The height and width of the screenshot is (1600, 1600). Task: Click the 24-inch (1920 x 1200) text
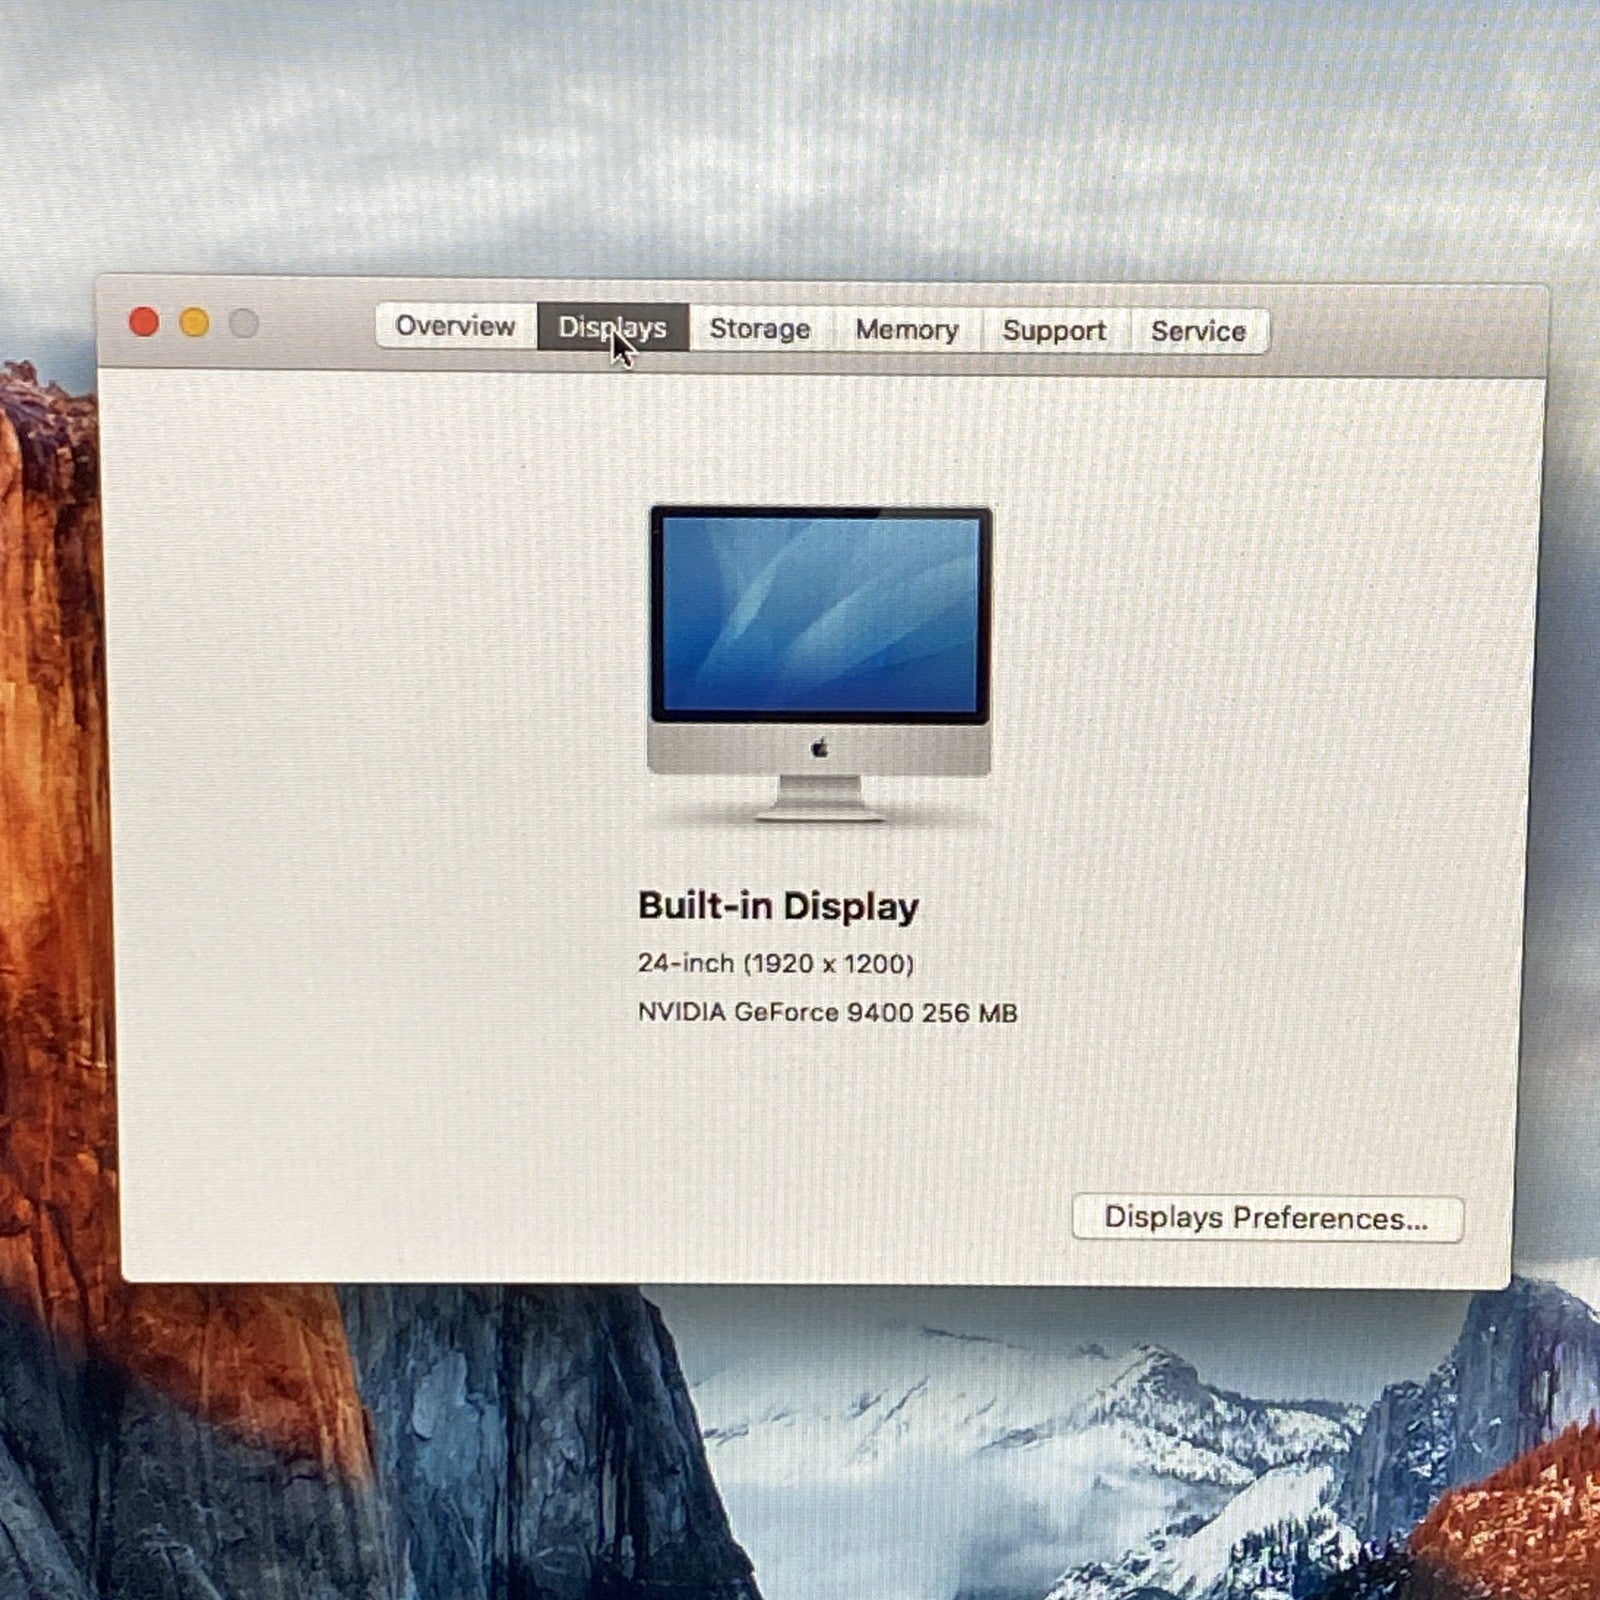[776, 963]
